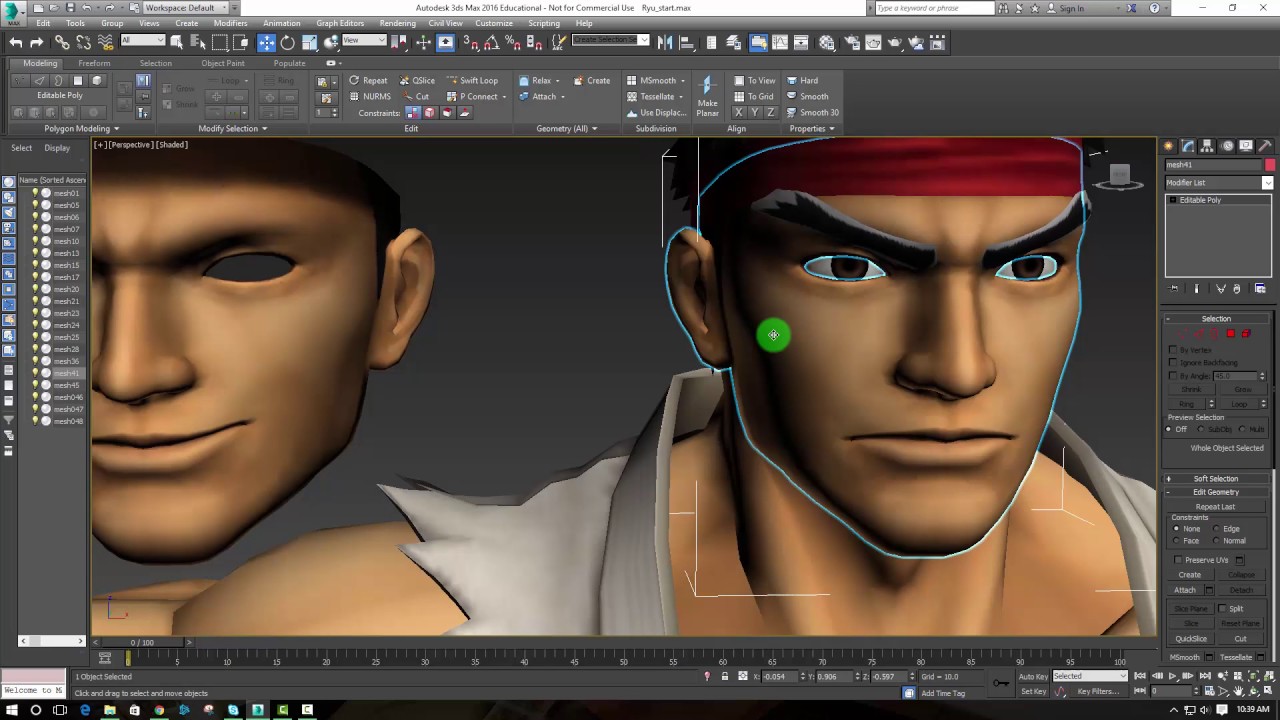Open the Motion command panel tab
Image resolution: width=1280 pixels, height=720 pixels.
(1227, 146)
